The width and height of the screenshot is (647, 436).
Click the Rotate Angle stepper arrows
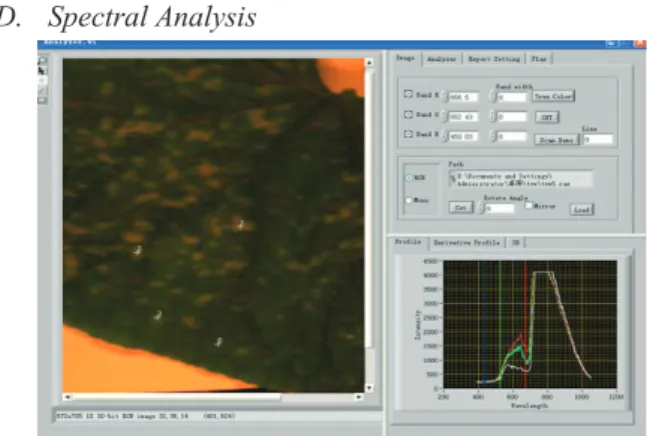481,208
